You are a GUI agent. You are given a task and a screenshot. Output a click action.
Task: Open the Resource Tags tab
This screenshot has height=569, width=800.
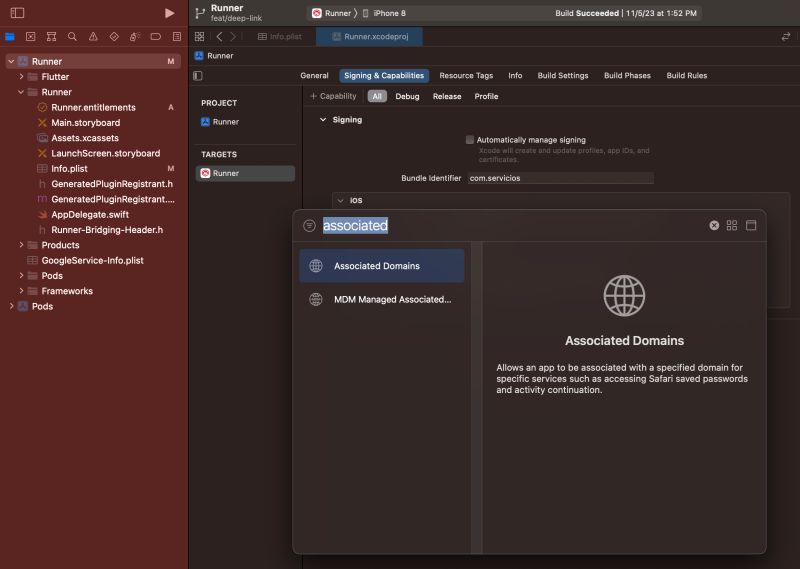click(466, 76)
